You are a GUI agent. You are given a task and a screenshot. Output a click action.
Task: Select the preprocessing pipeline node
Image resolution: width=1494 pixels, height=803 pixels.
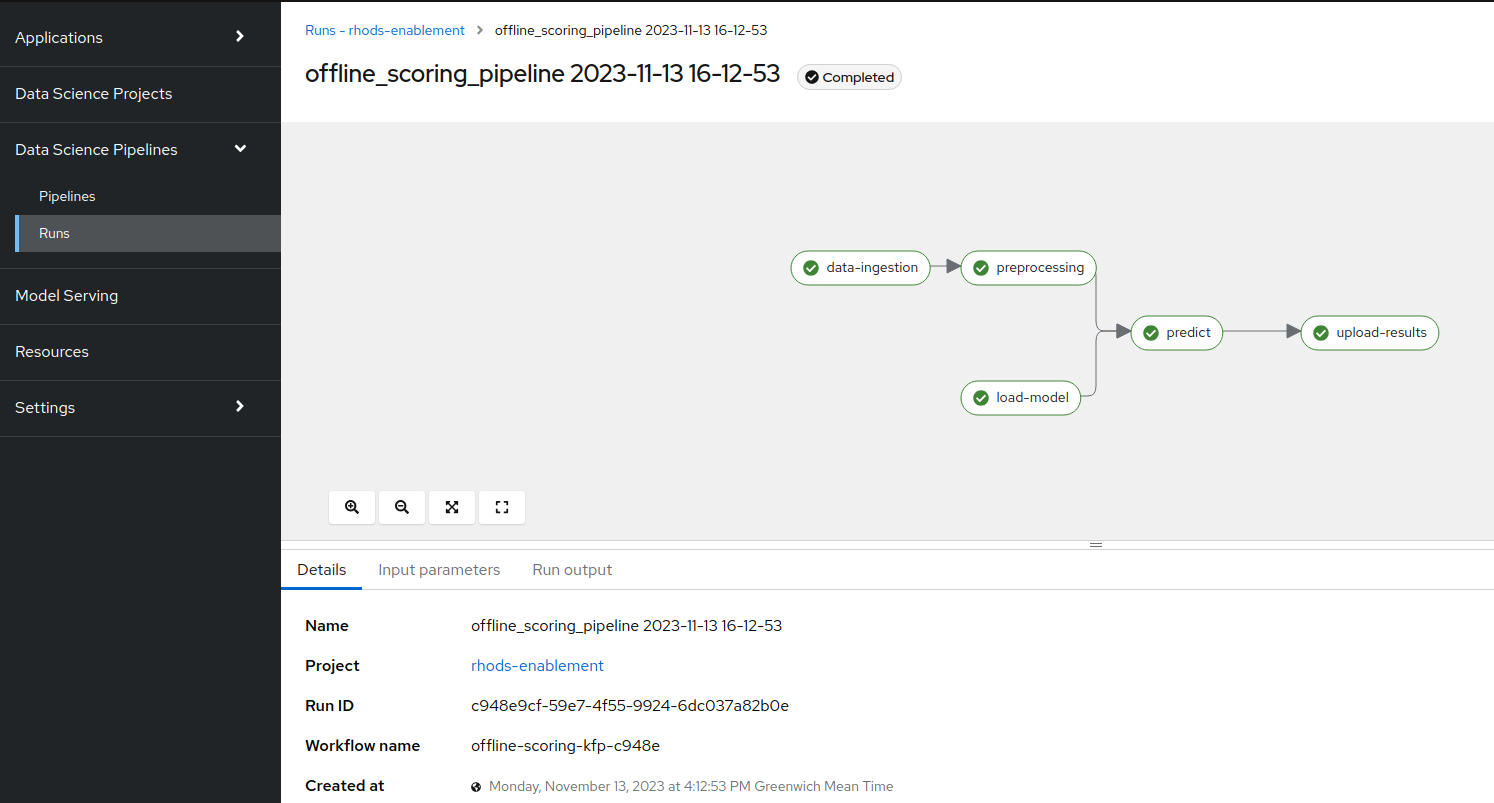click(x=1028, y=268)
